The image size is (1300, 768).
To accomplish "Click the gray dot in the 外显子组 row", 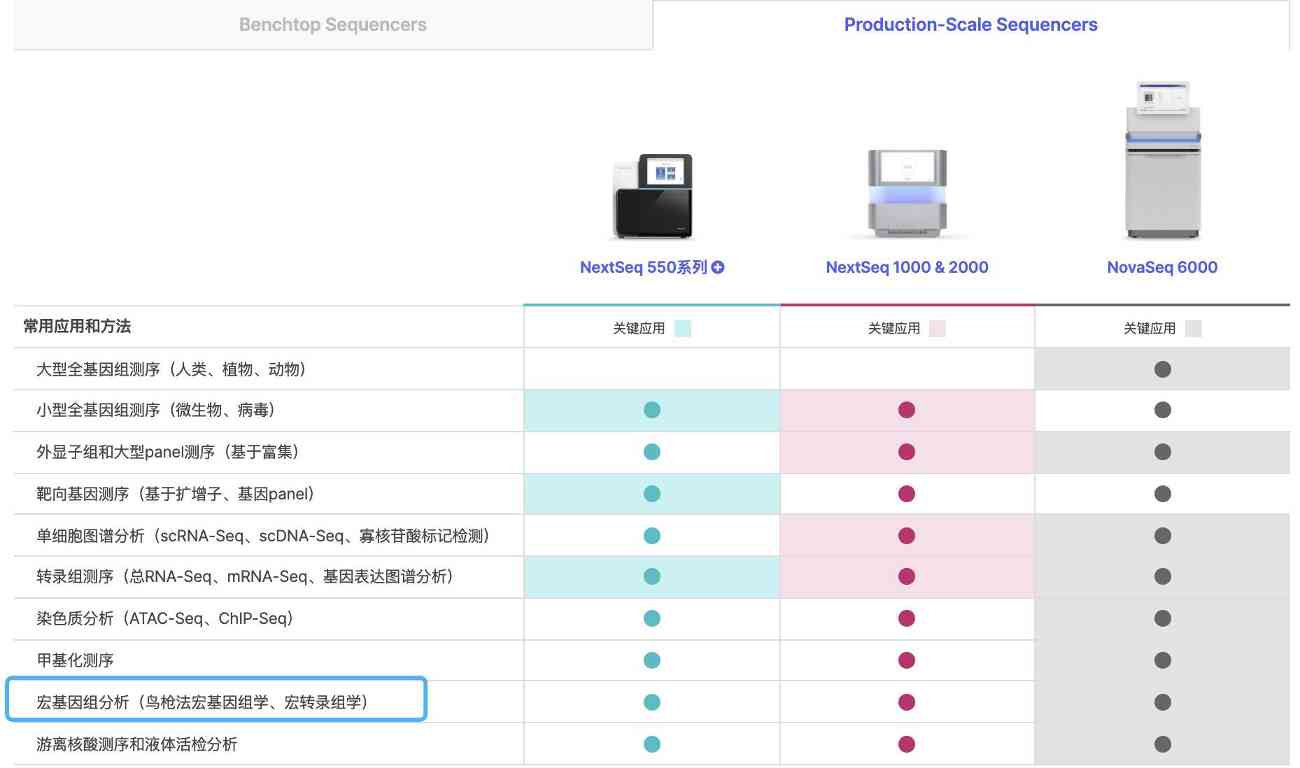I will 1162,452.
